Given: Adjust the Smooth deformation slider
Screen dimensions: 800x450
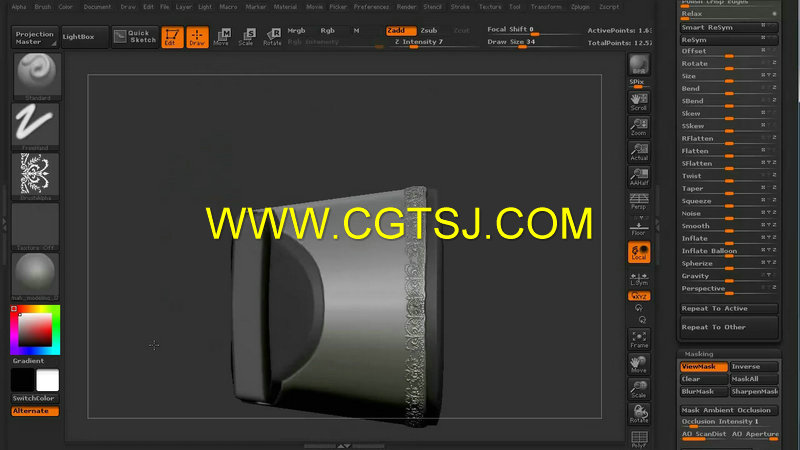Looking at the screenshot, I should (729, 226).
